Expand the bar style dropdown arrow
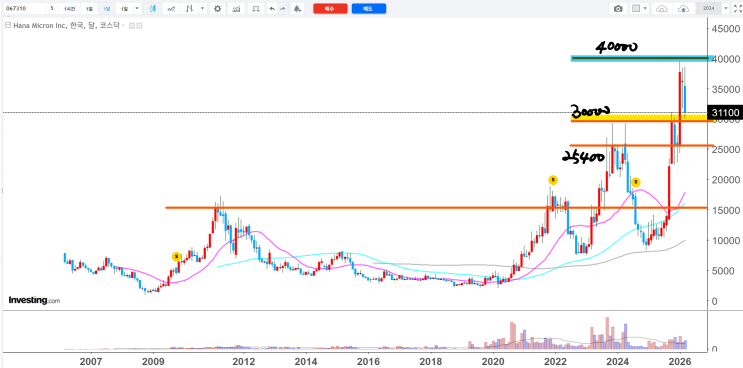The width and height of the screenshot is (743, 368). (x=203, y=9)
